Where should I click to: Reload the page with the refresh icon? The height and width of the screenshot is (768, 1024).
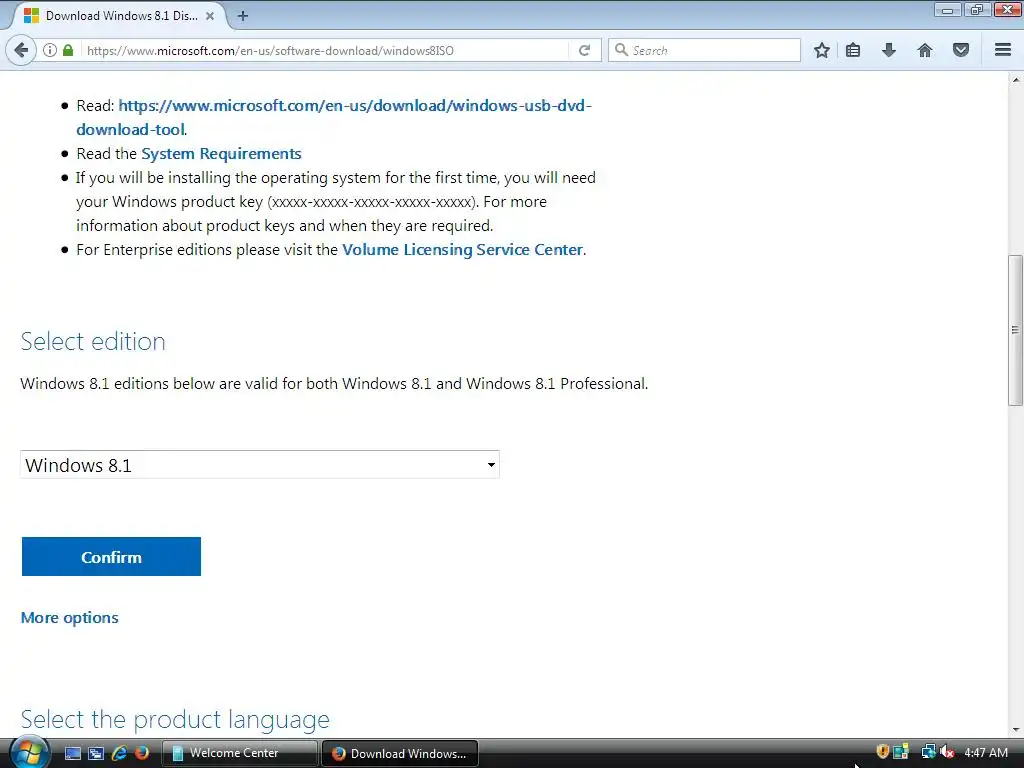[584, 50]
